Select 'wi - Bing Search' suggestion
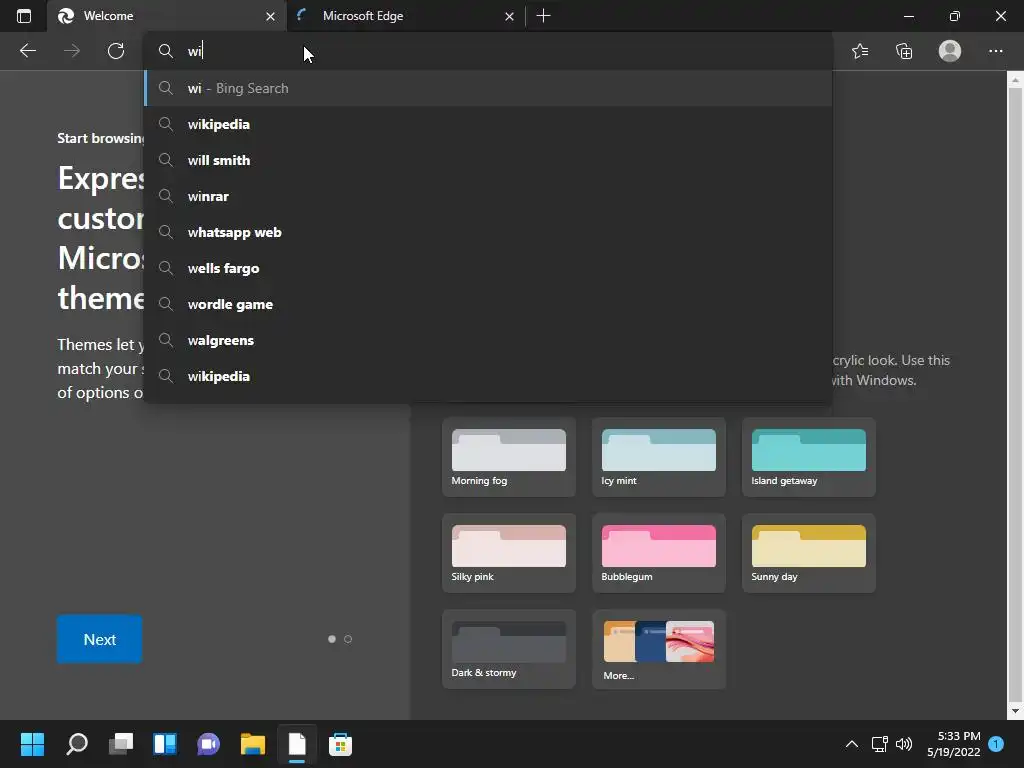This screenshot has width=1024, height=768. [488, 88]
